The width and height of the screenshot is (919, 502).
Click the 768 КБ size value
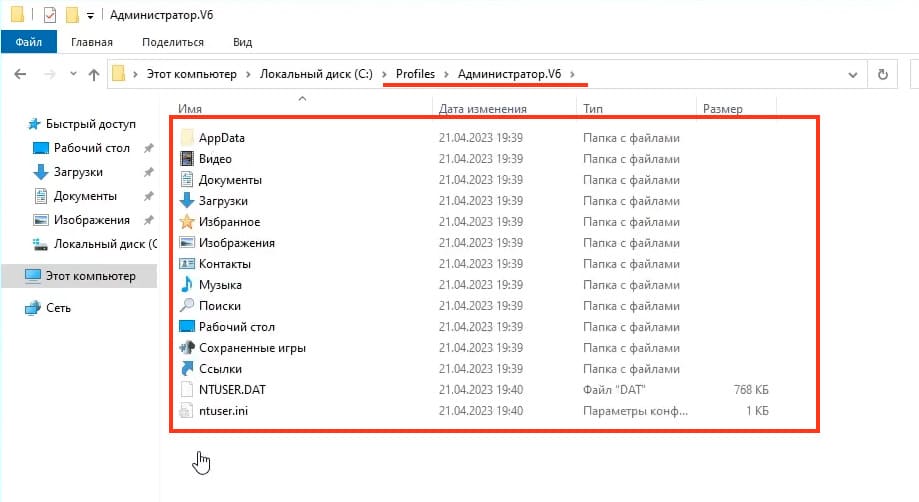pos(751,390)
